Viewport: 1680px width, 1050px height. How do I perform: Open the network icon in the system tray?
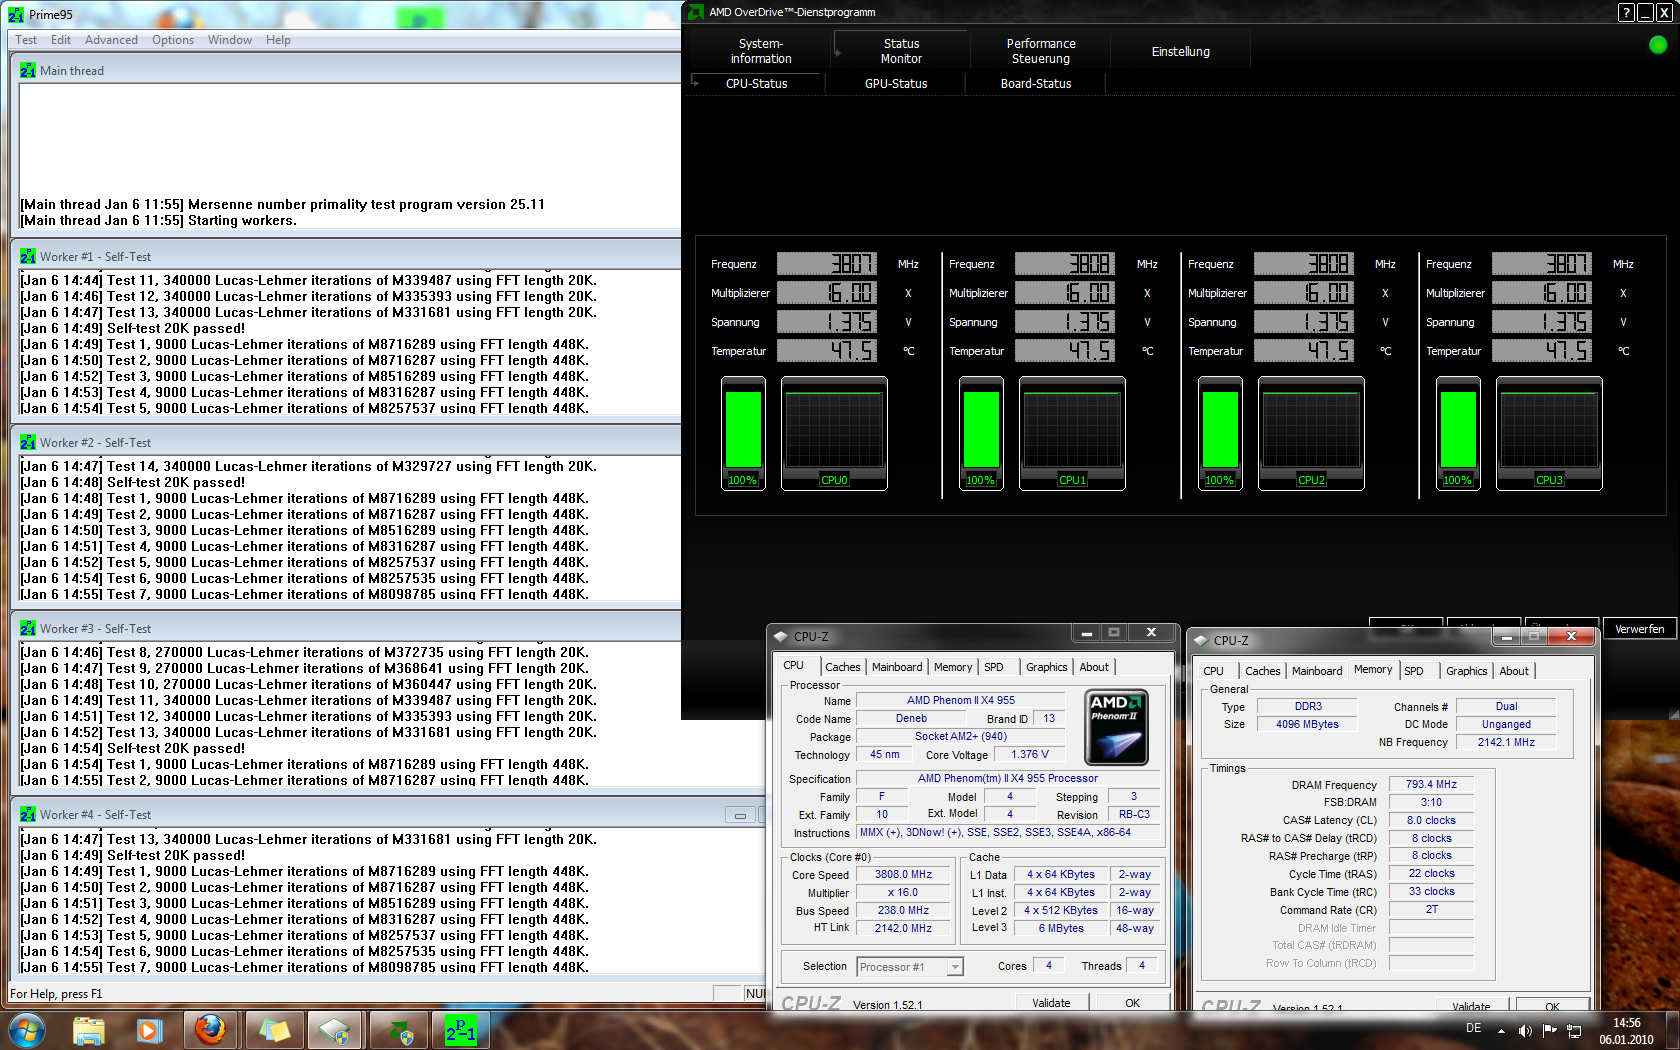1574,1031
